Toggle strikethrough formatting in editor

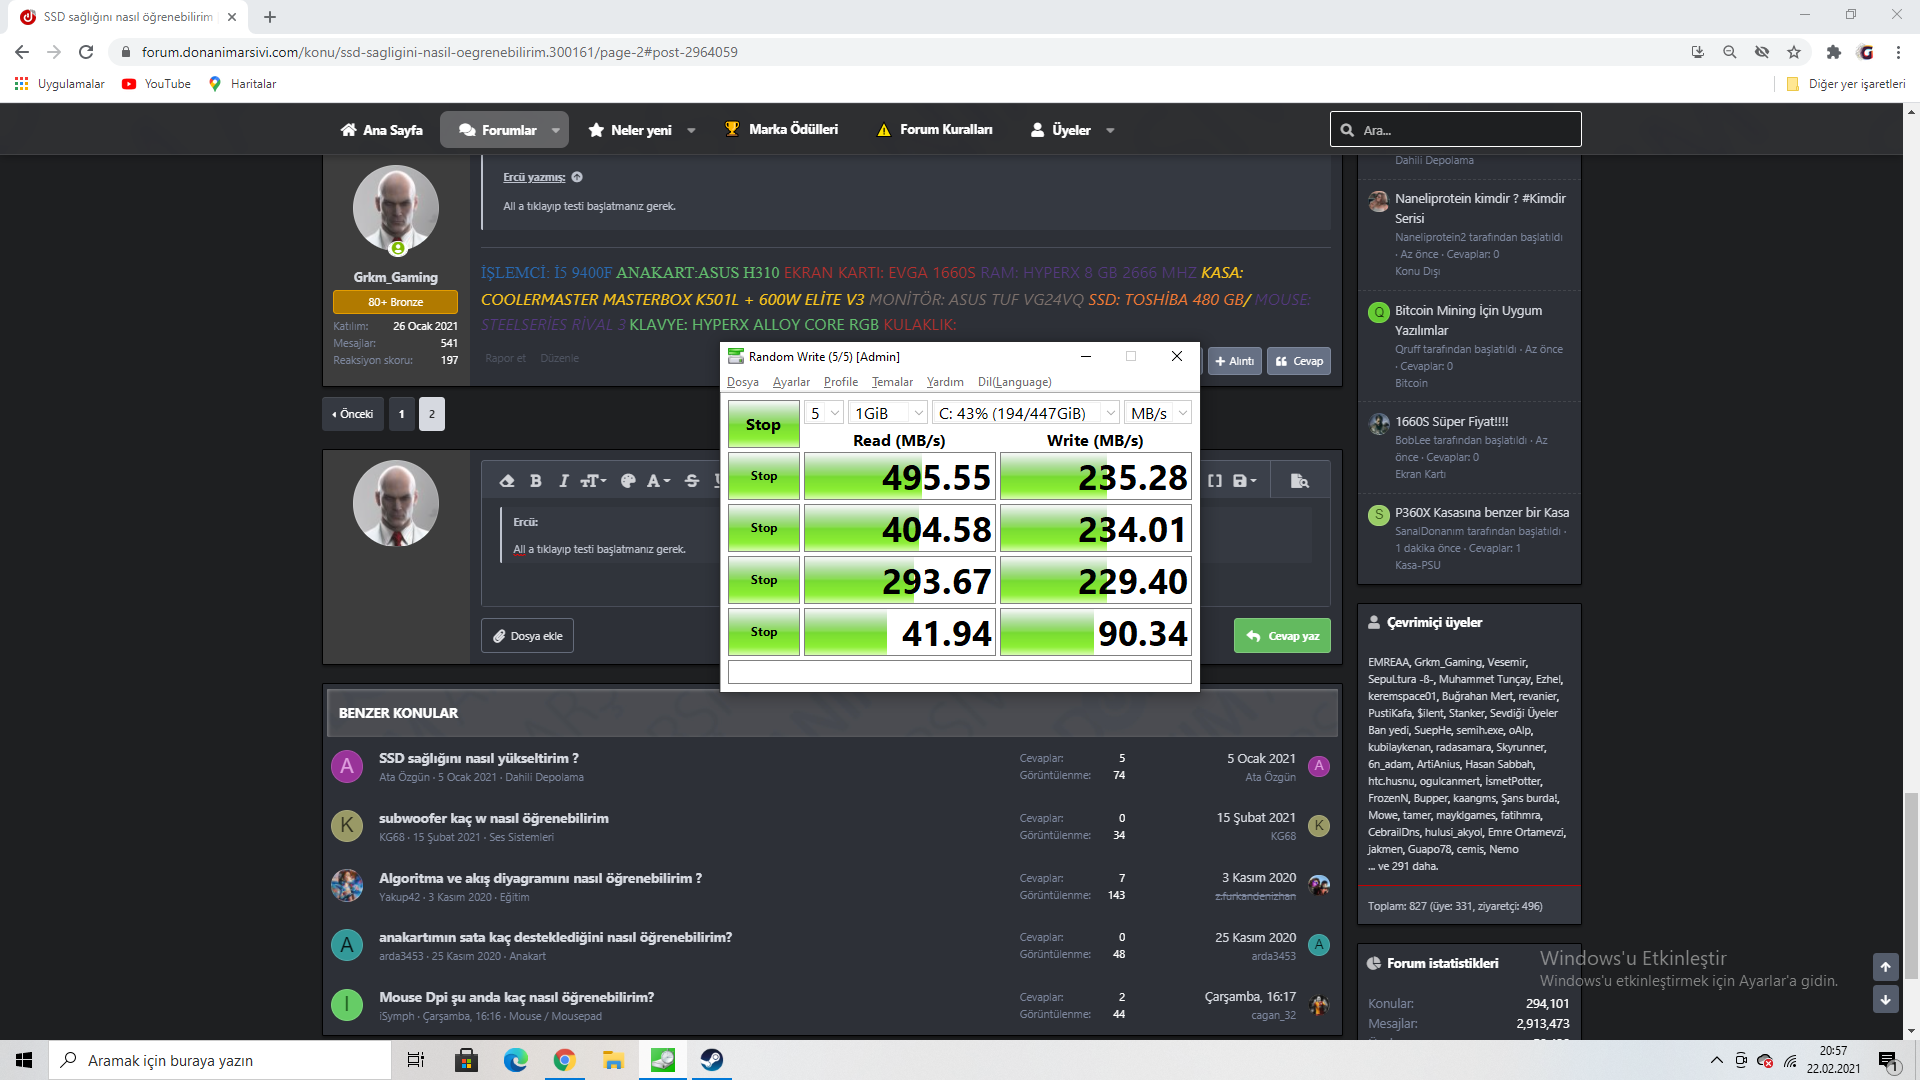(x=692, y=481)
